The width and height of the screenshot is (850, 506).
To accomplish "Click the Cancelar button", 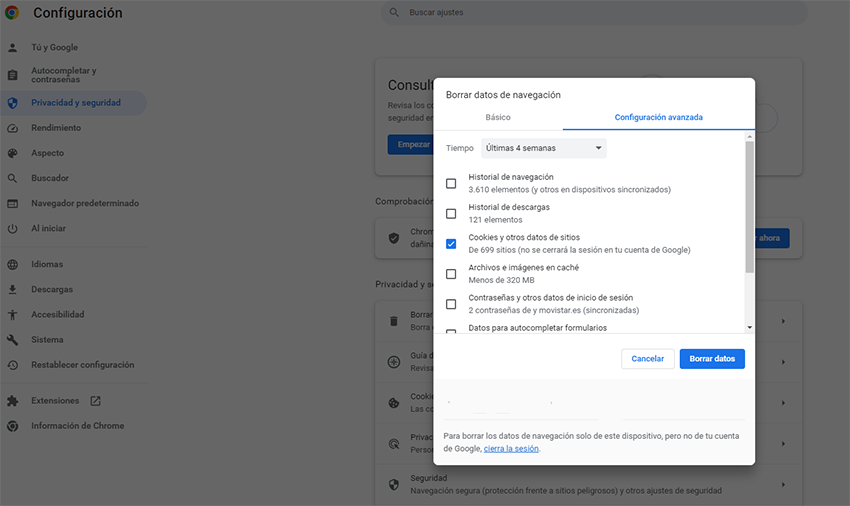I will (648, 358).
